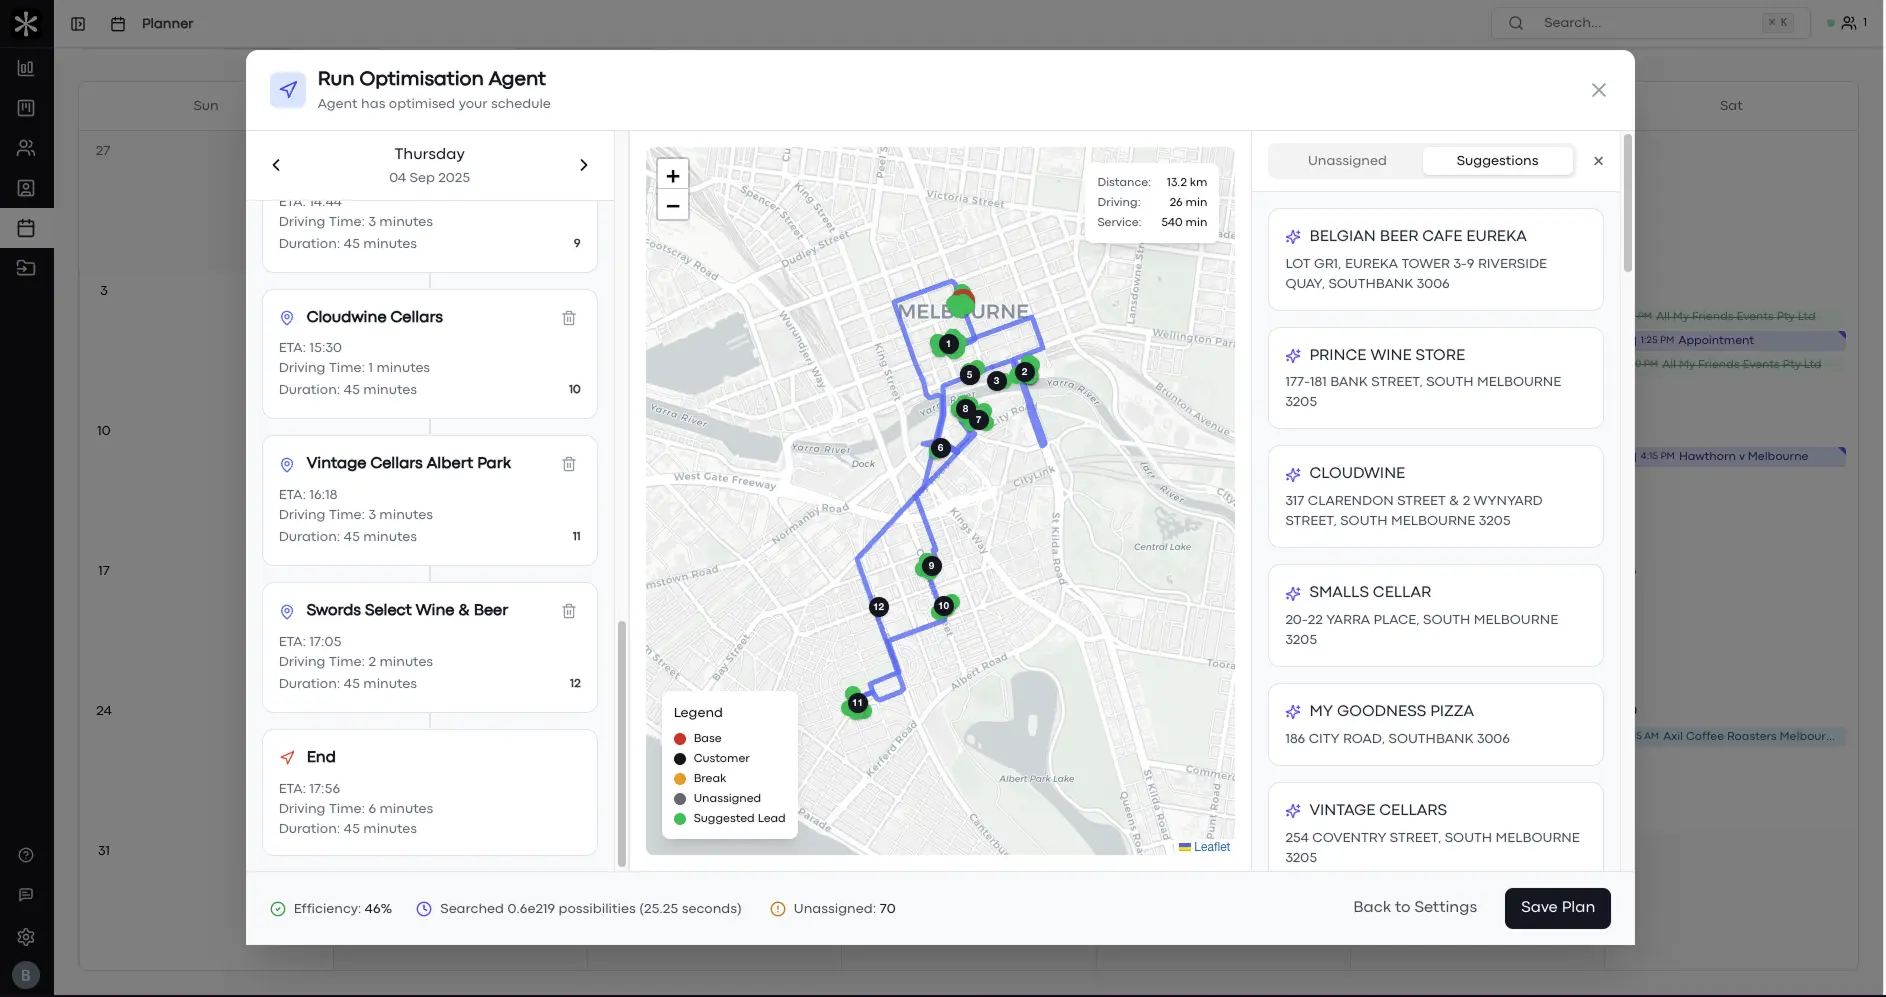The height and width of the screenshot is (997, 1886).
Task: Close the suggestions side panel
Action: click(1598, 161)
